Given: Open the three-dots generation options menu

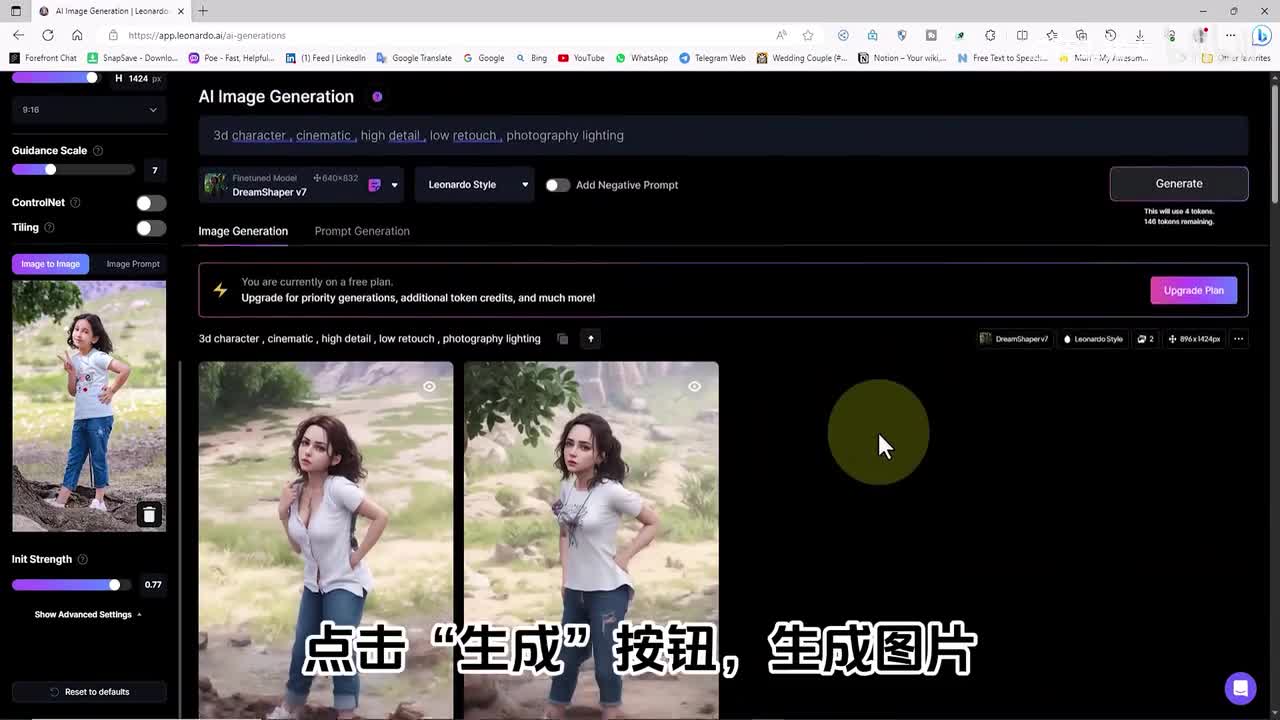Looking at the screenshot, I should (x=1238, y=339).
